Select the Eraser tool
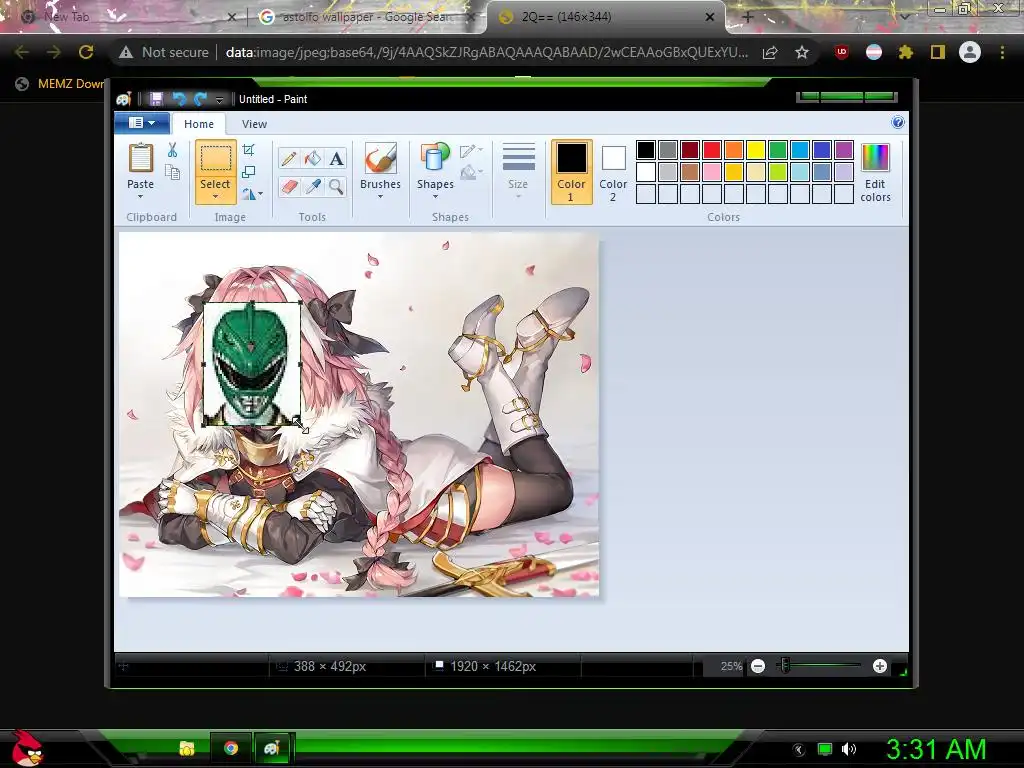This screenshot has width=1024, height=768. point(289,187)
